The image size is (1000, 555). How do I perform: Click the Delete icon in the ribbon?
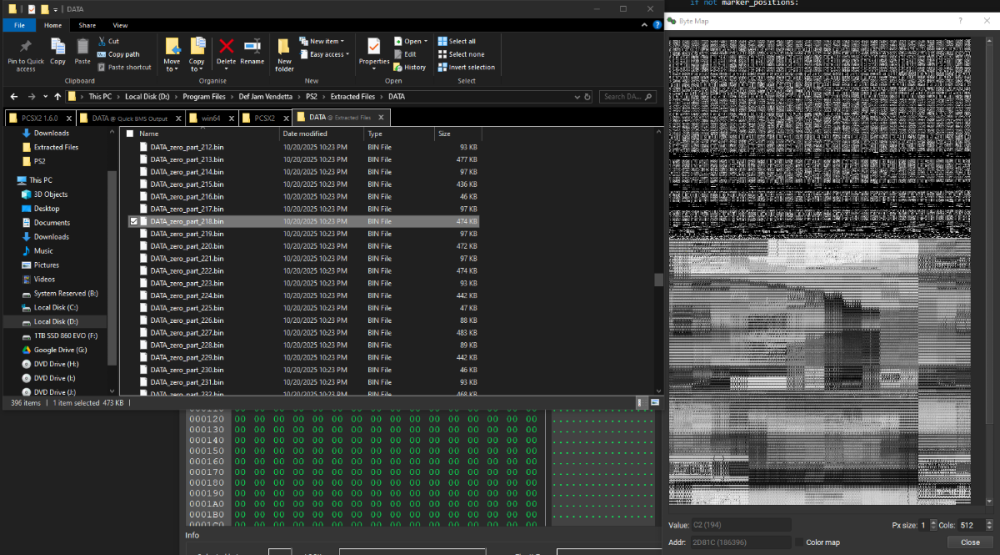pyautogui.click(x=227, y=51)
